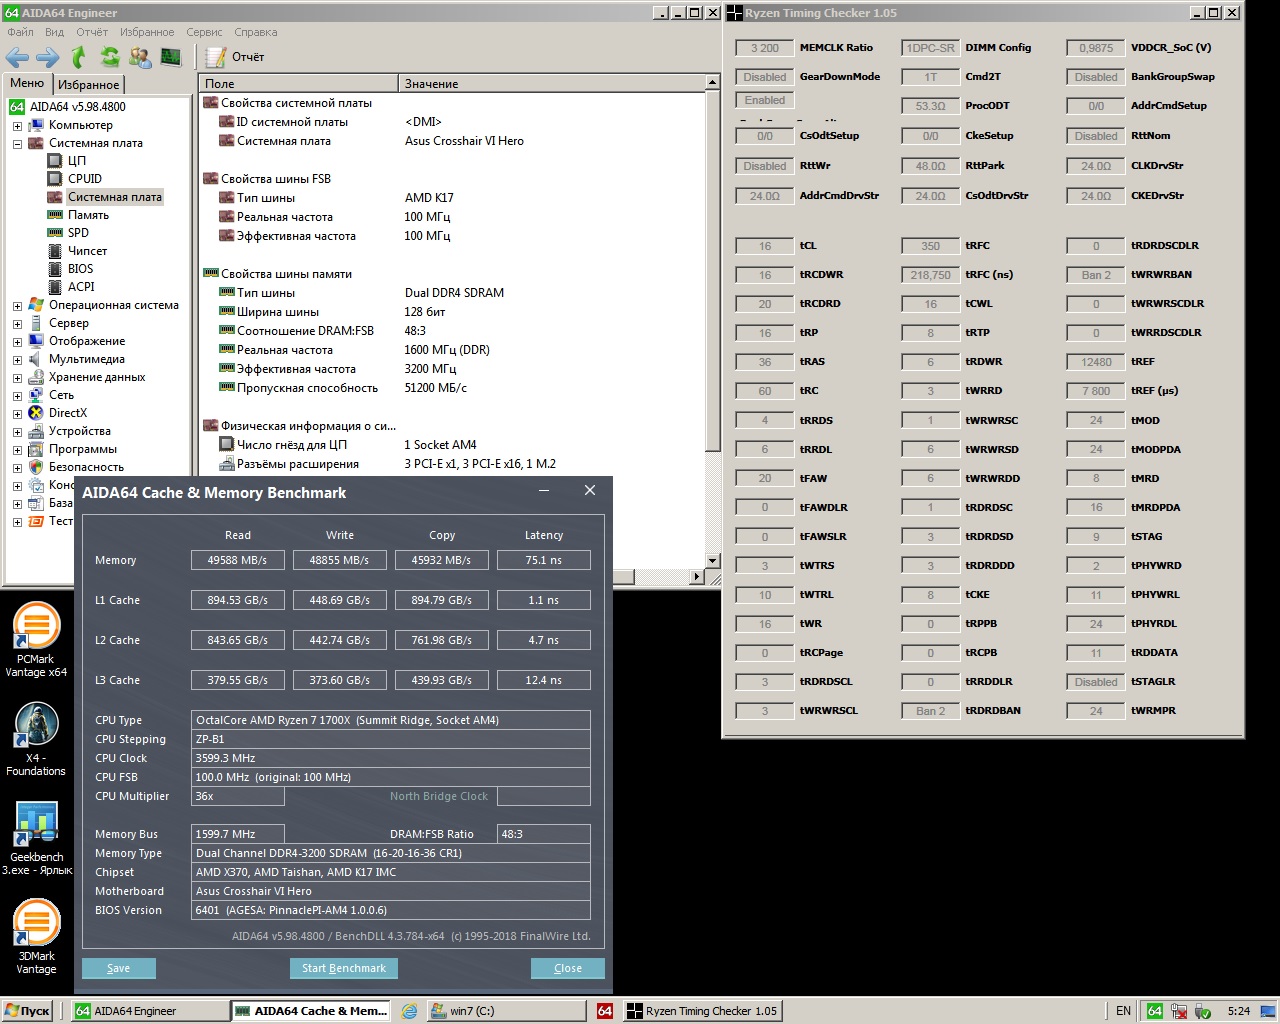The height and width of the screenshot is (1024, 1280).
Task: Open the Чипсет page in the tree
Action: coord(87,251)
